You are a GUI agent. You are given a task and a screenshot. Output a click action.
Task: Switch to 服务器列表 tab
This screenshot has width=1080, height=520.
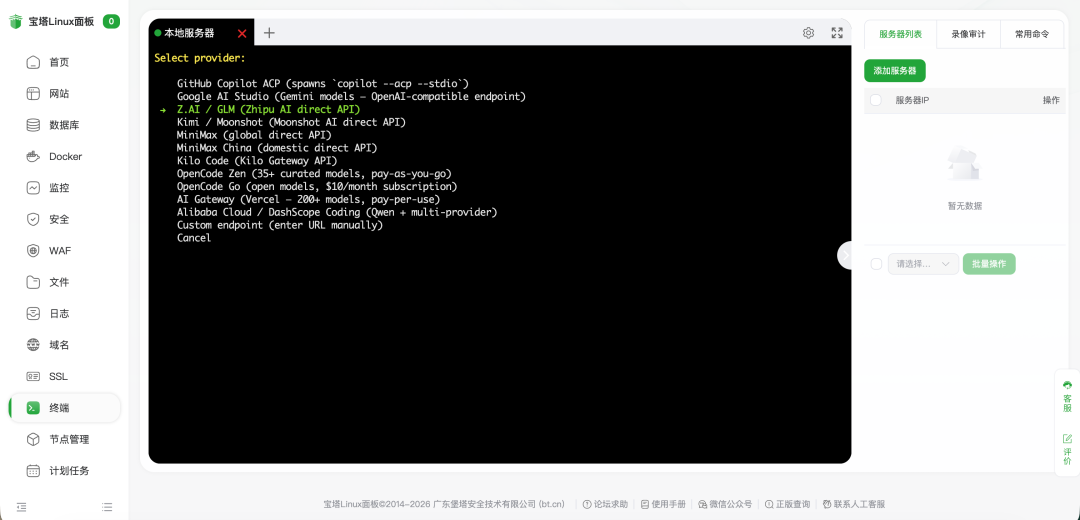click(900, 34)
